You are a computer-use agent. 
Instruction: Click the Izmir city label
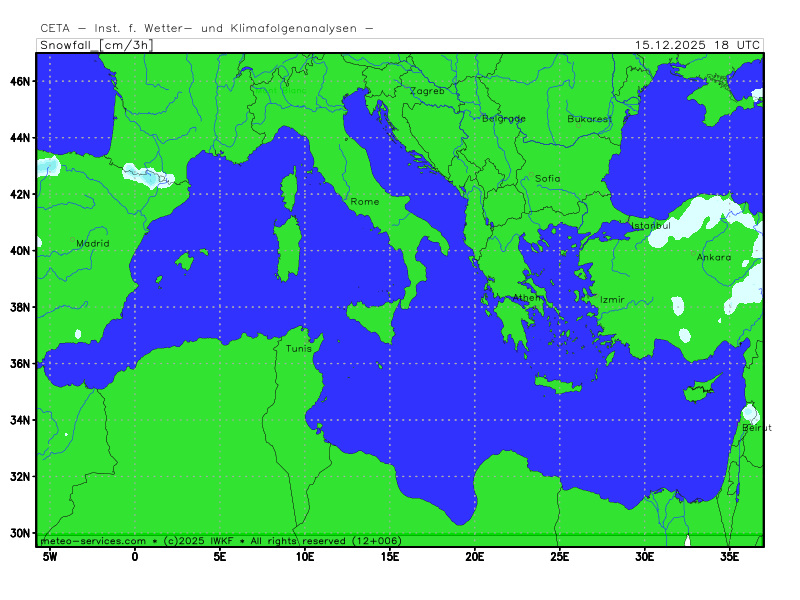coord(612,300)
